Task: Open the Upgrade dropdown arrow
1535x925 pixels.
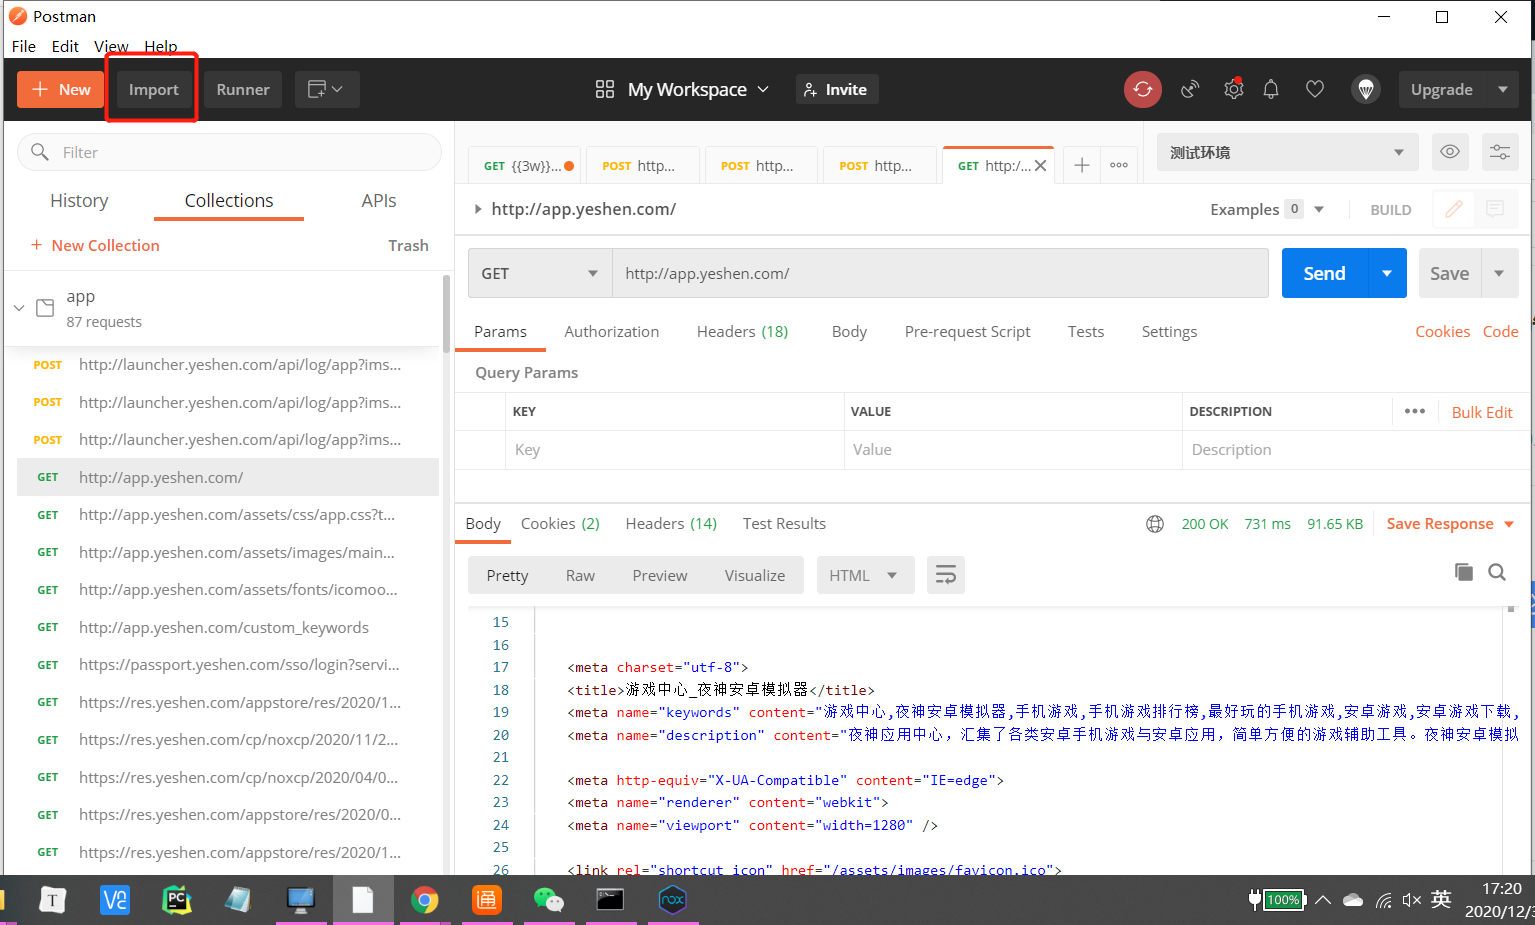Action: click(1503, 89)
